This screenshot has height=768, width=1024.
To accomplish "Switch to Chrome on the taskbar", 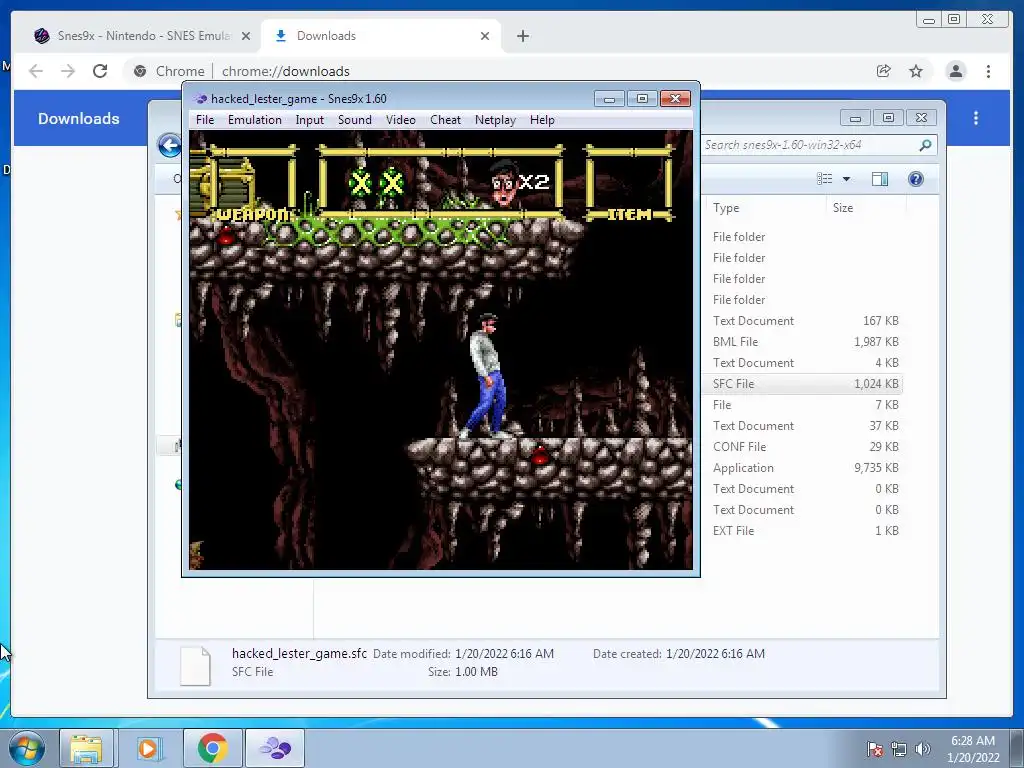I will tap(212, 748).
